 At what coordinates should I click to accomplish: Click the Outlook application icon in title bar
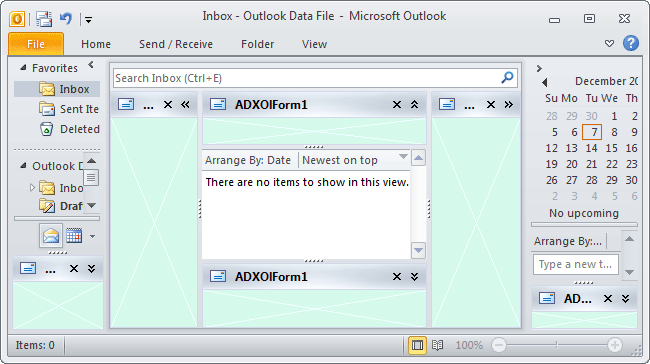coord(17,19)
